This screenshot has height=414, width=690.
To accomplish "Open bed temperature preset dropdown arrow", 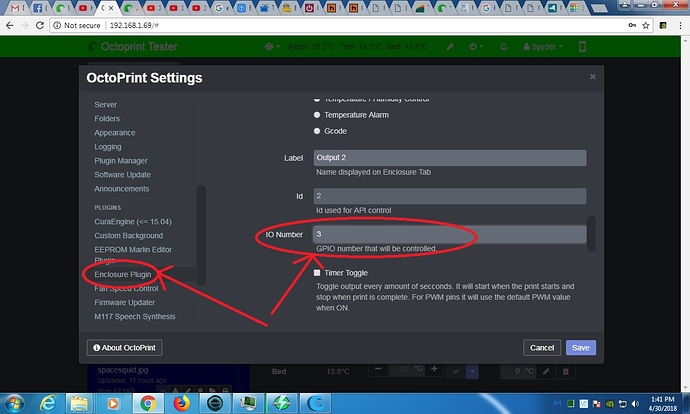I will click(x=472, y=371).
